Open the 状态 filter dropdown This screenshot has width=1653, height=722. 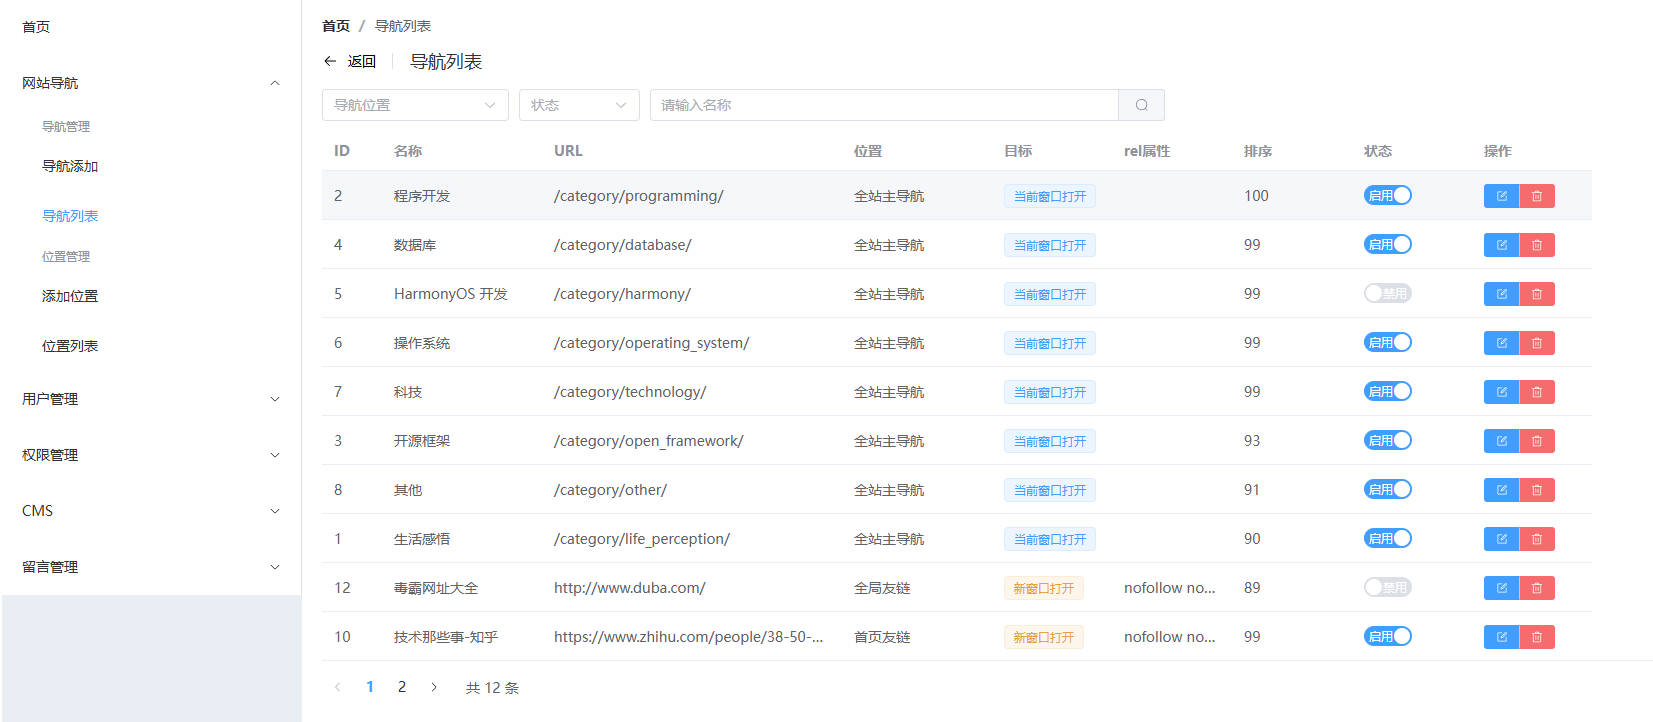tap(579, 105)
